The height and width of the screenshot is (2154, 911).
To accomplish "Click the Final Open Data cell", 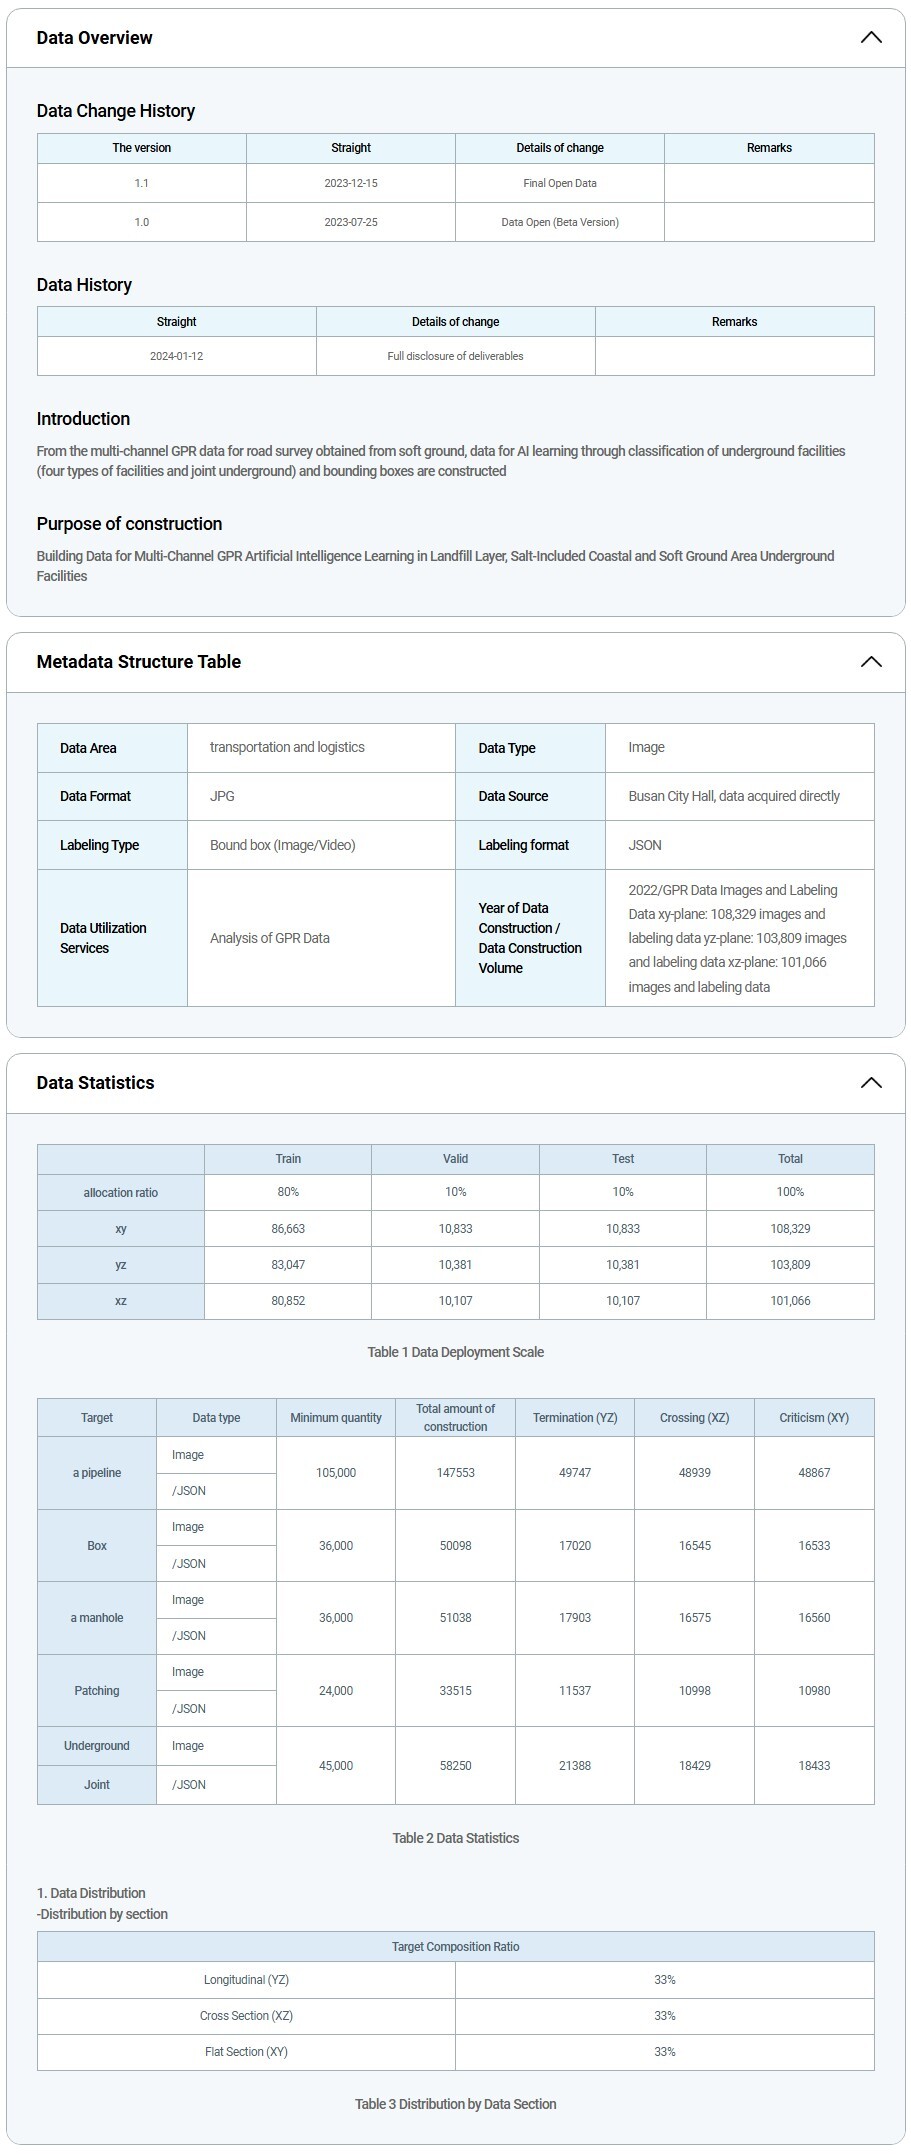I will (560, 183).
